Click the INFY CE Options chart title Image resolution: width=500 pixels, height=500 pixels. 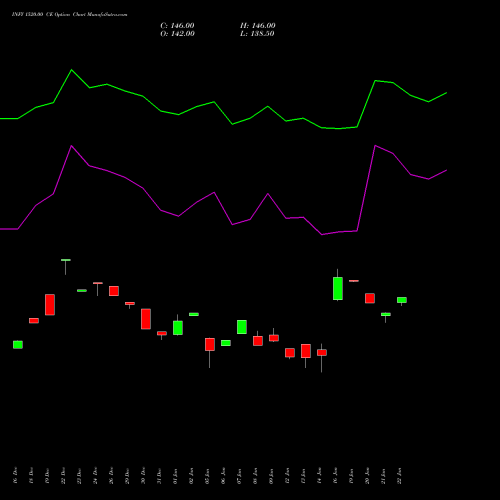tap(69, 15)
